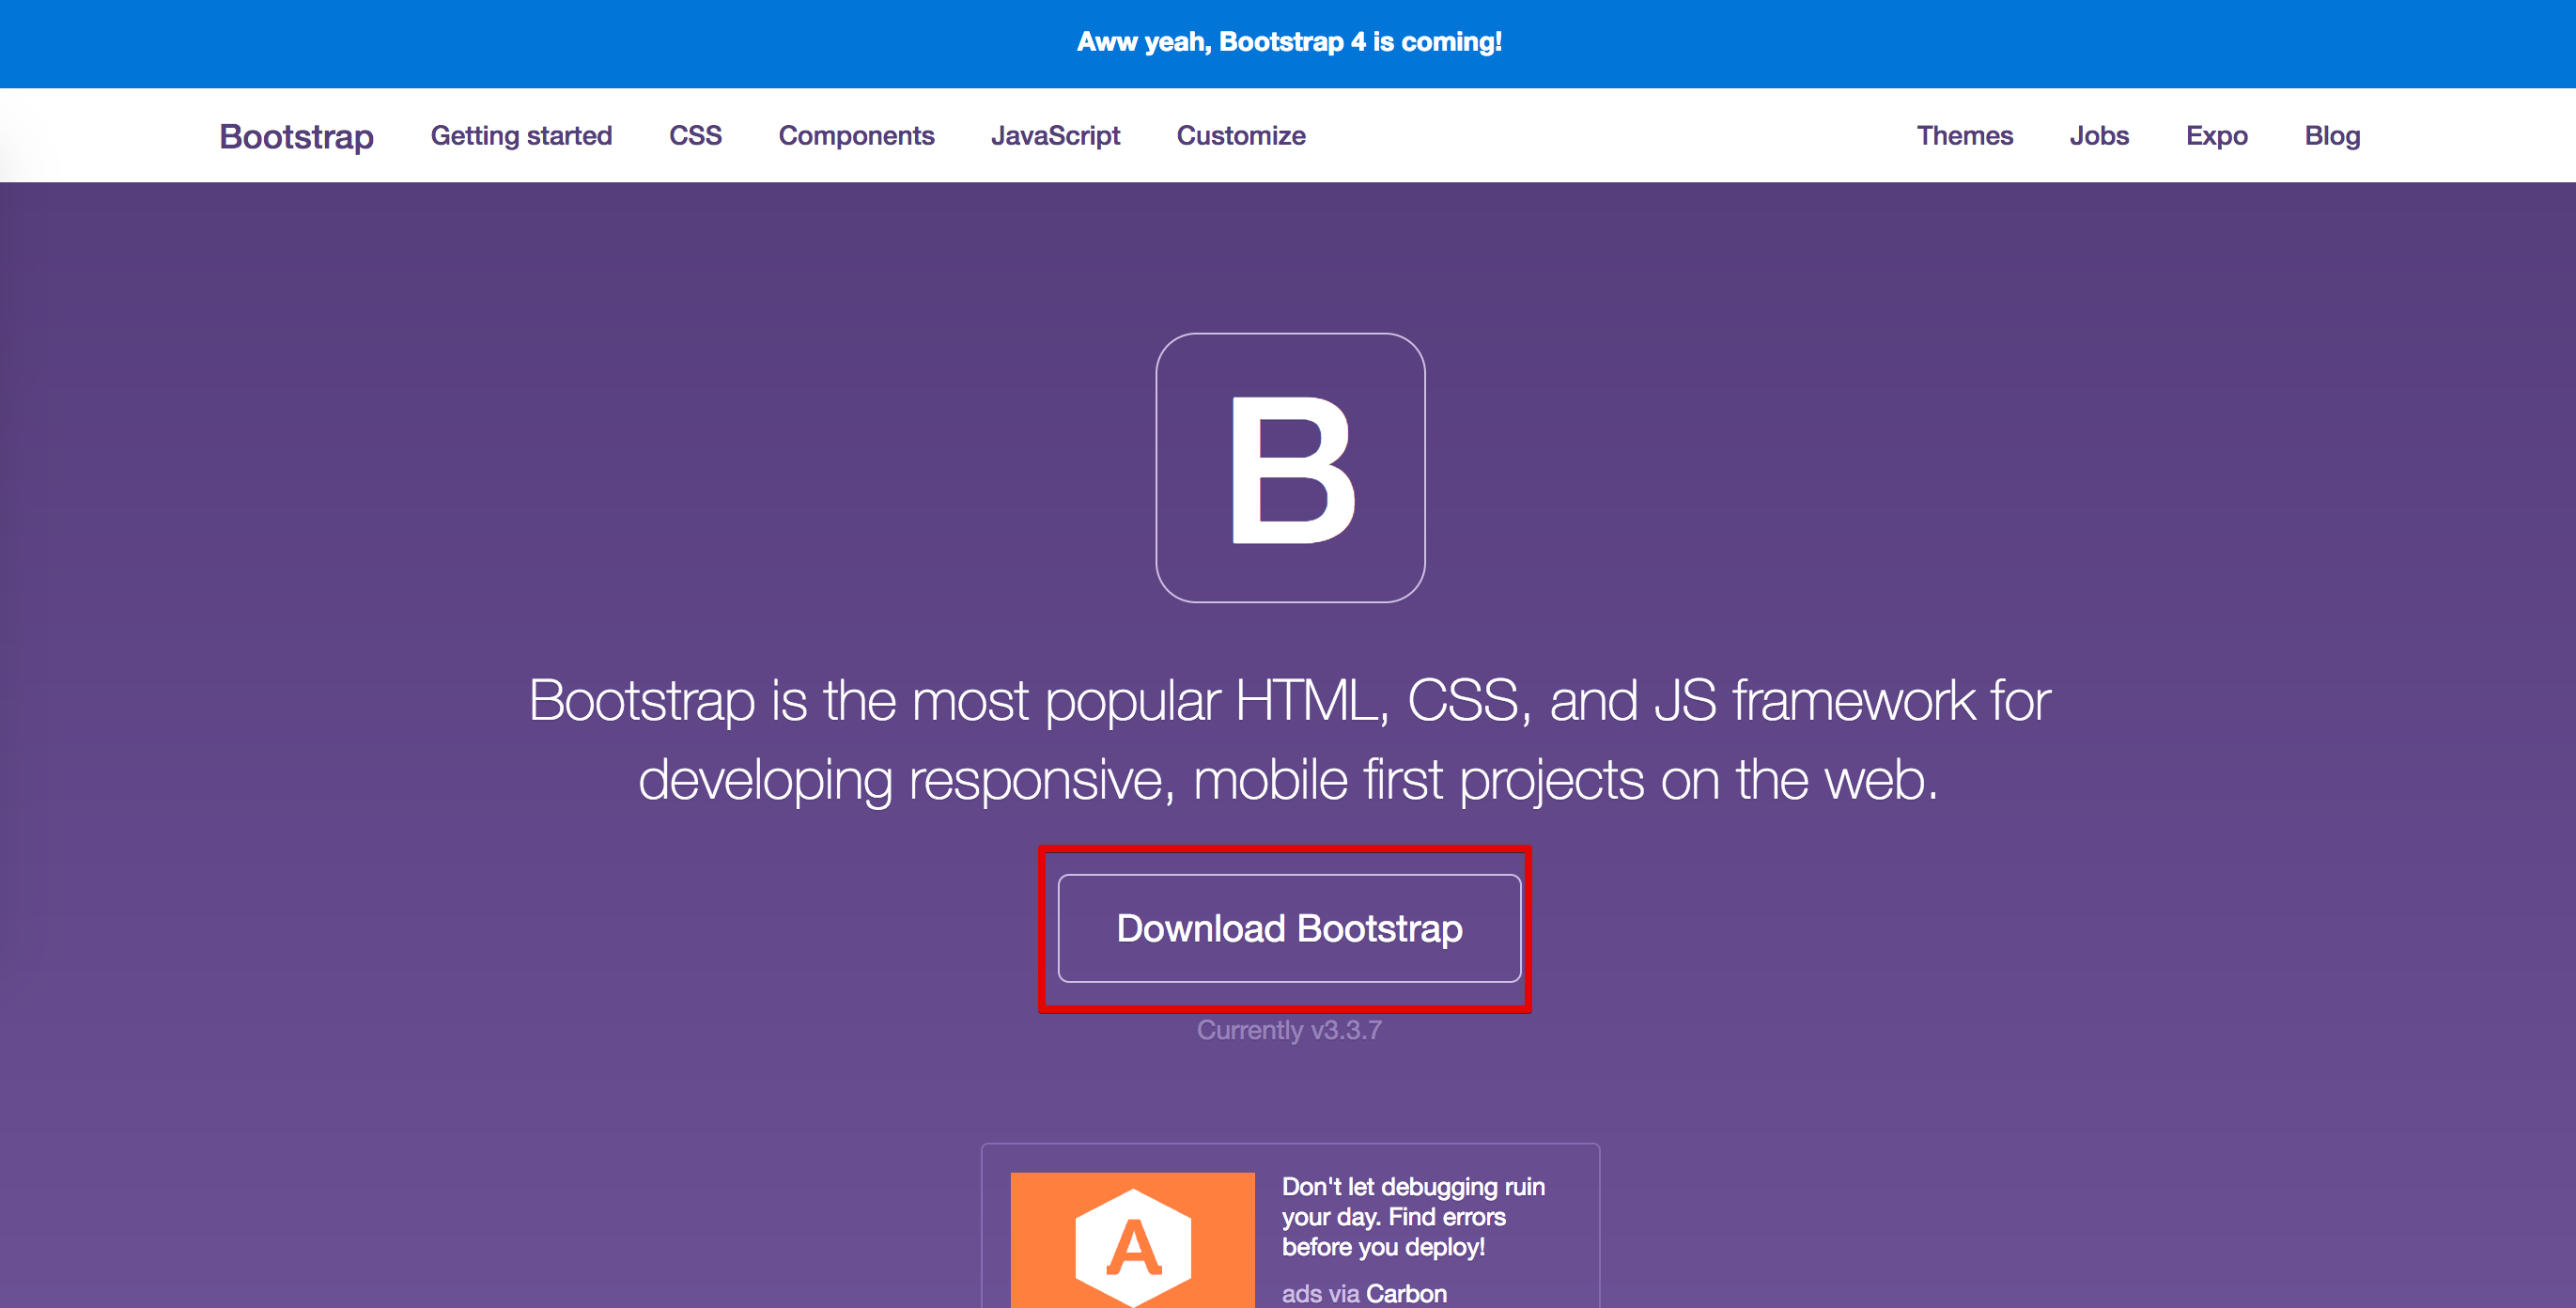2576x1308 pixels.
Task: Open the debugging ad text link
Action: (x=1413, y=1217)
